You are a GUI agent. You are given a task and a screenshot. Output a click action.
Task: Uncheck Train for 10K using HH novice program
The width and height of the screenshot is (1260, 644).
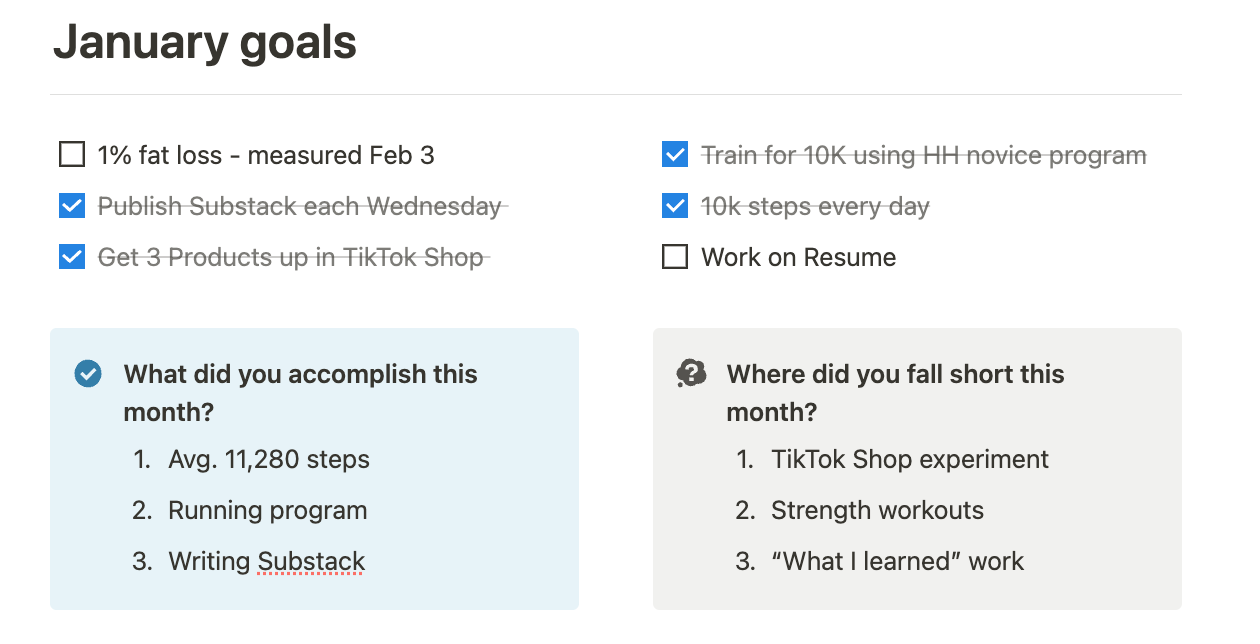(675, 155)
